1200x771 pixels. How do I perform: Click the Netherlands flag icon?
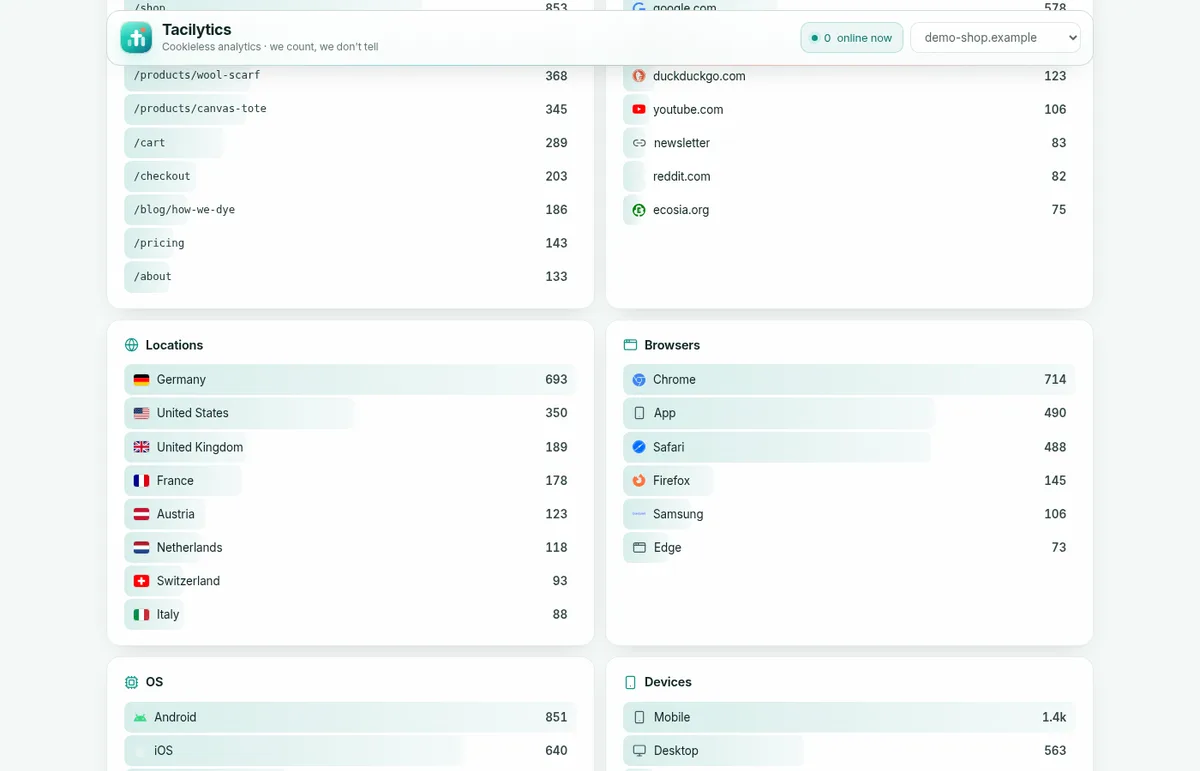click(x=141, y=548)
